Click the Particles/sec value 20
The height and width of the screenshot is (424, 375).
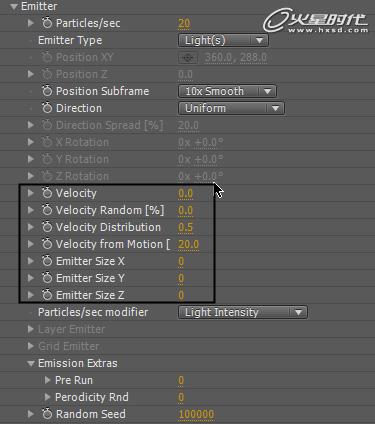click(x=184, y=23)
